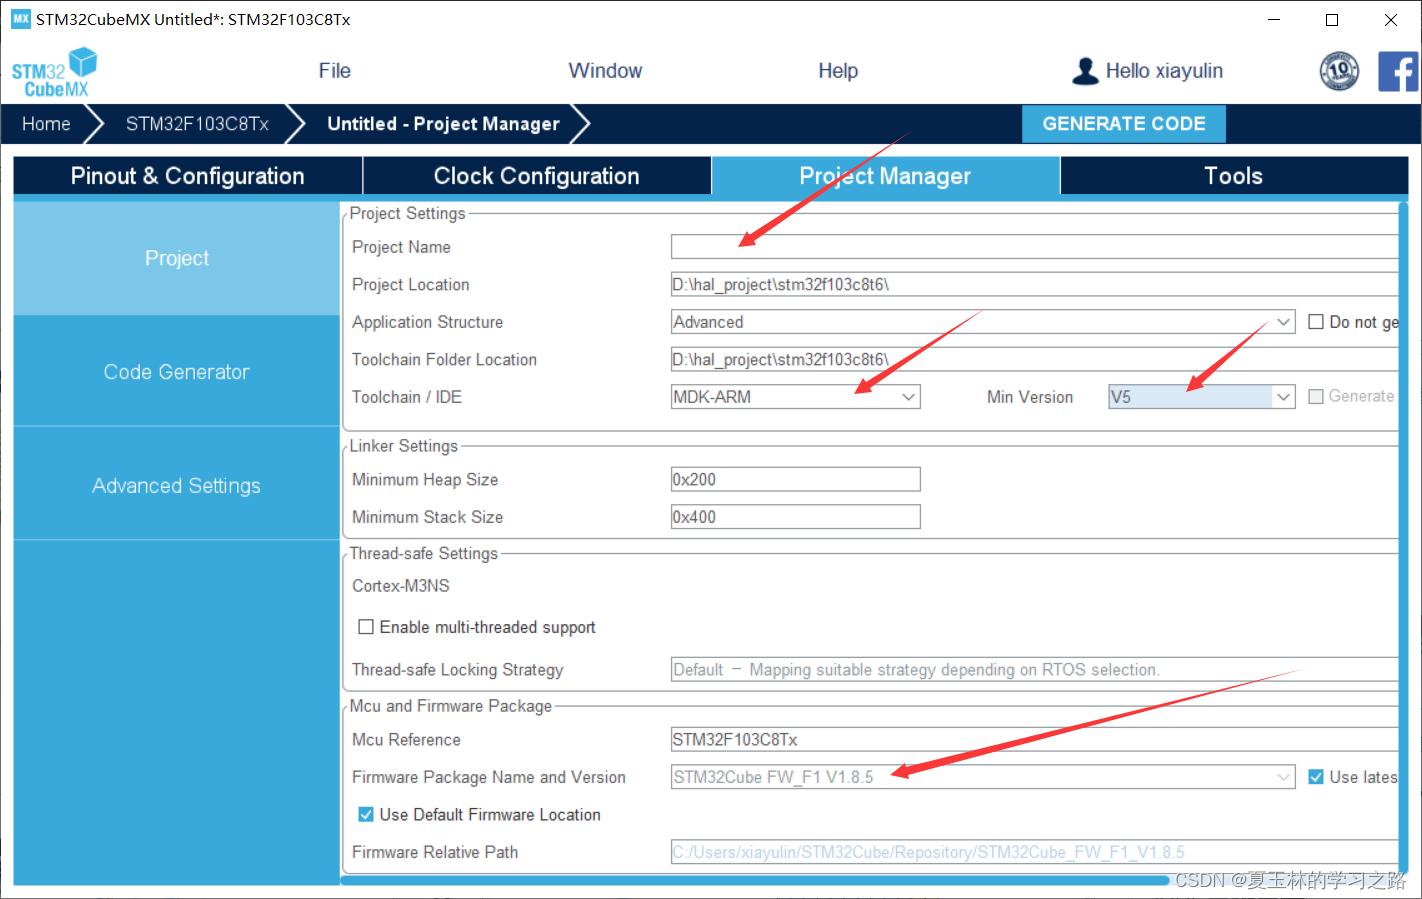Uncheck Use latest available version checkbox
This screenshot has height=899, width=1422.
pyautogui.click(x=1316, y=777)
